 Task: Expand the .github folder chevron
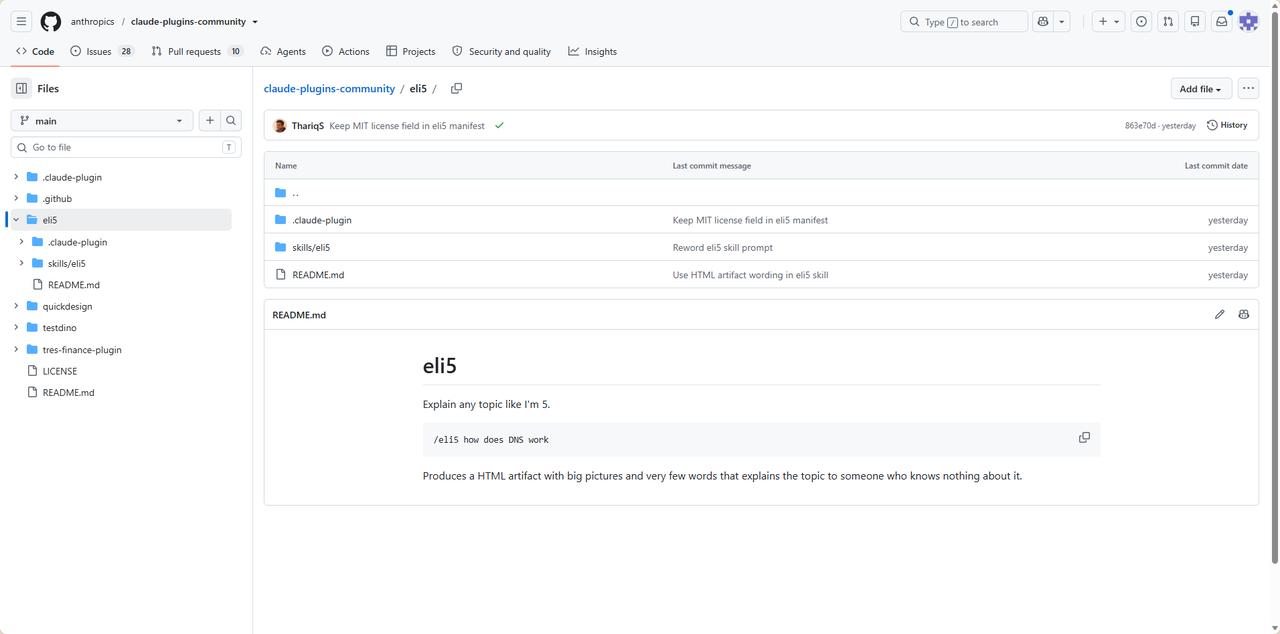point(16,198)
